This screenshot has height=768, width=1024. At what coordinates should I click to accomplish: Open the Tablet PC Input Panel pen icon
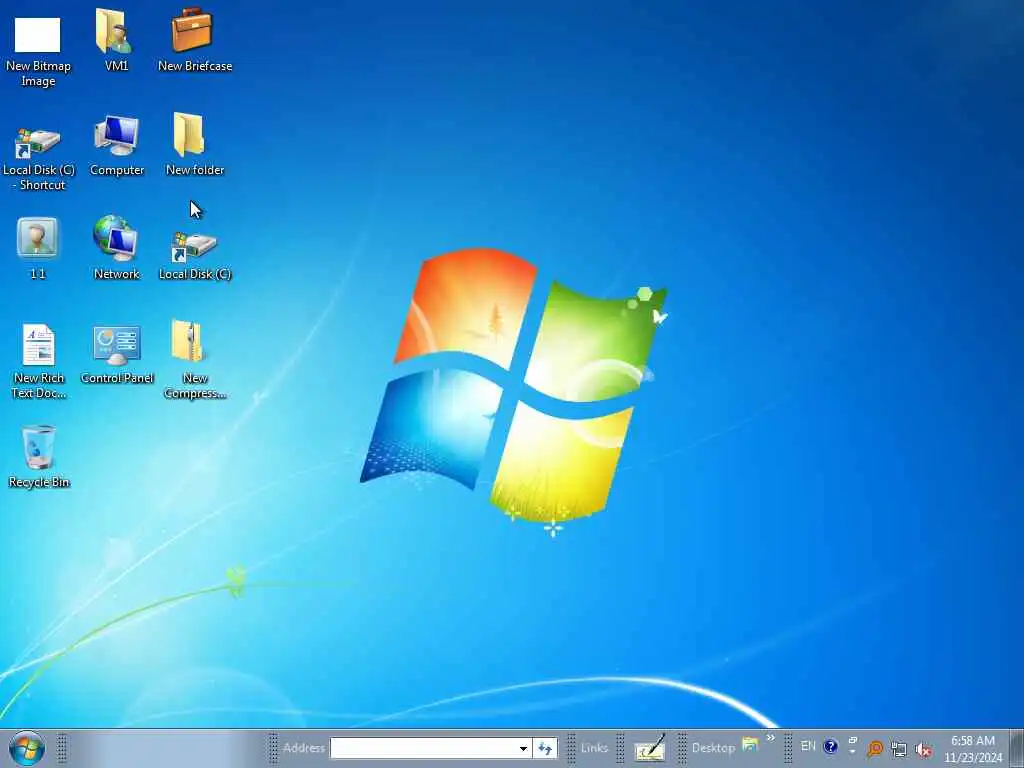[649, 748]
